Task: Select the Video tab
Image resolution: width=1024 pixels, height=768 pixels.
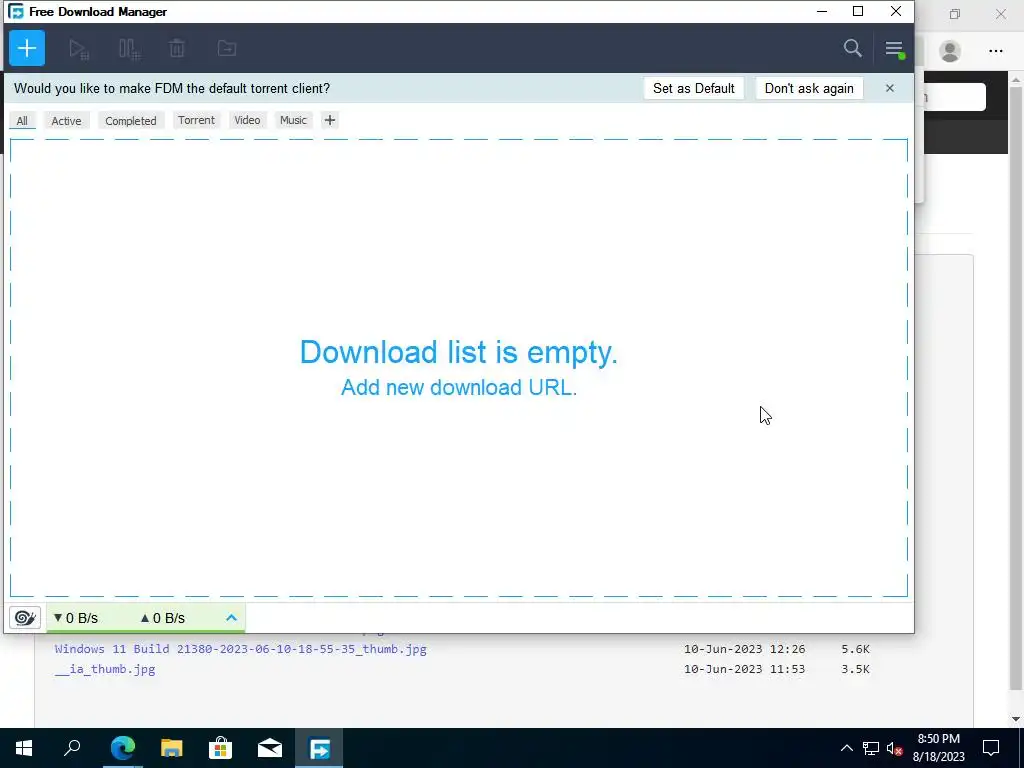Action: (247, 120)
